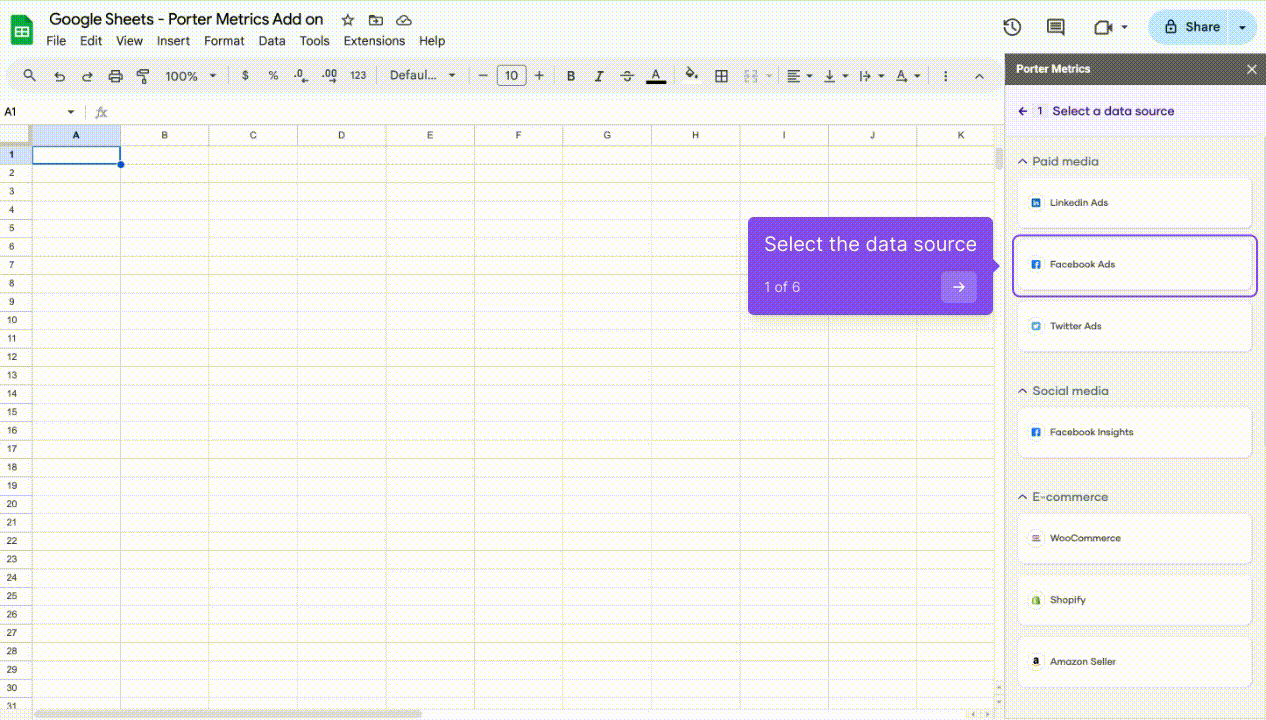
Task: Open horizontal align dropdown
Action: [x=799, y=76]
